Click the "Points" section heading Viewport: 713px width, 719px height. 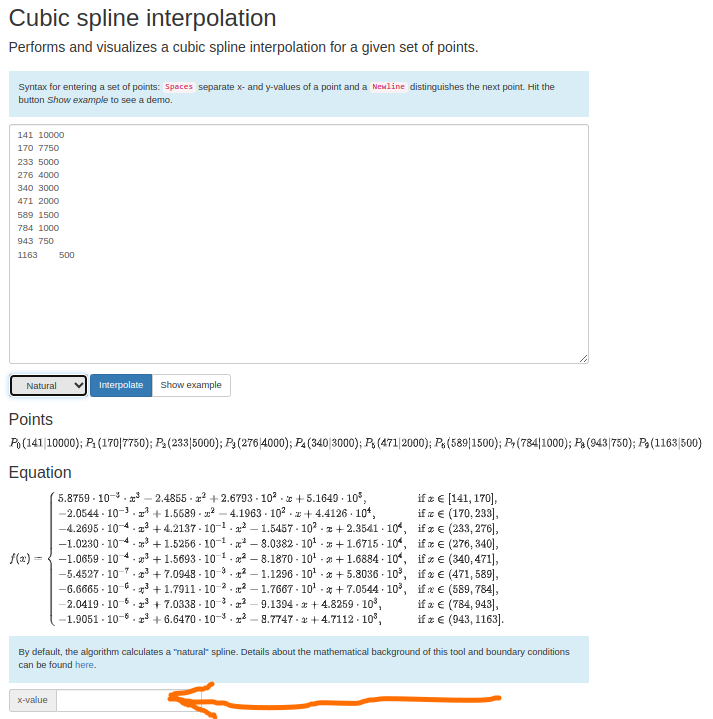31,419
